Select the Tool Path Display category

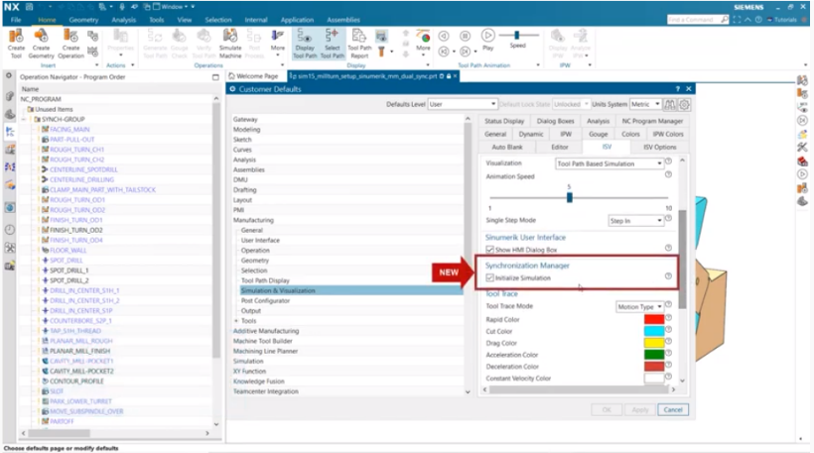[x=265, y=280]
